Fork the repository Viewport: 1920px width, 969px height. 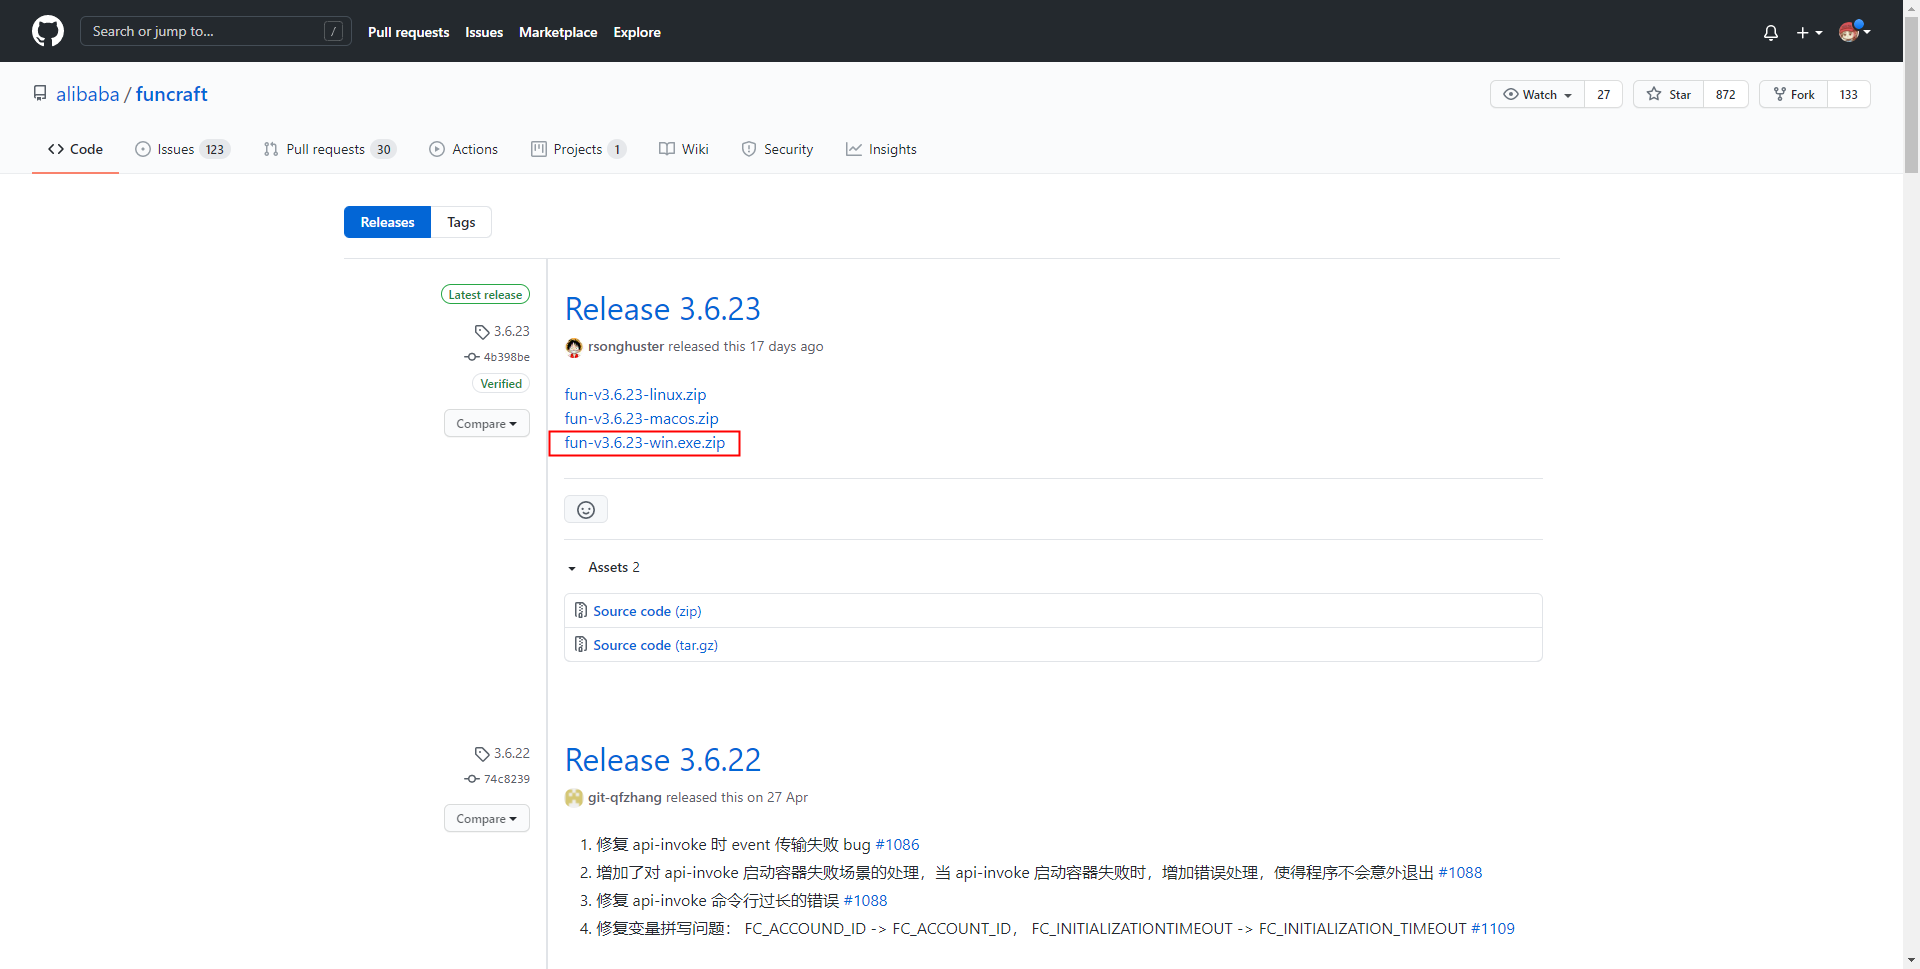pyautogui.click(x=1793, y=94)
